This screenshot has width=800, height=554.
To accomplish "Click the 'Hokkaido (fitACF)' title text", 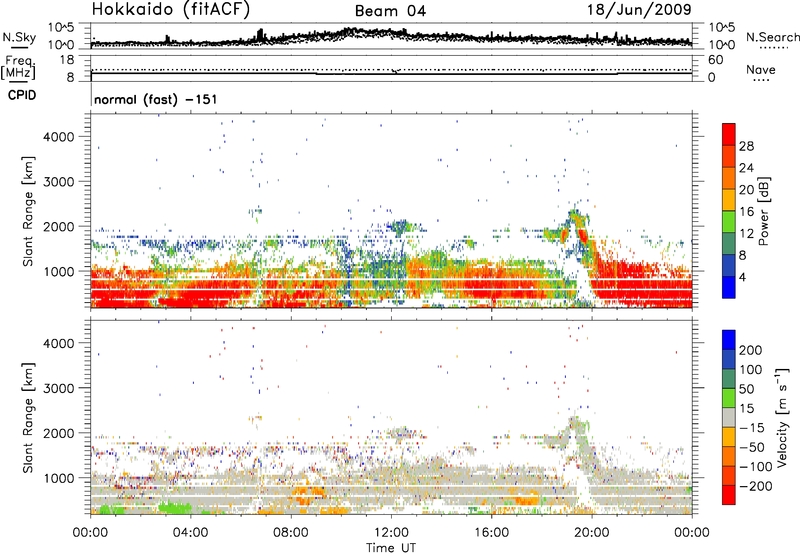I will click(171, 9).
